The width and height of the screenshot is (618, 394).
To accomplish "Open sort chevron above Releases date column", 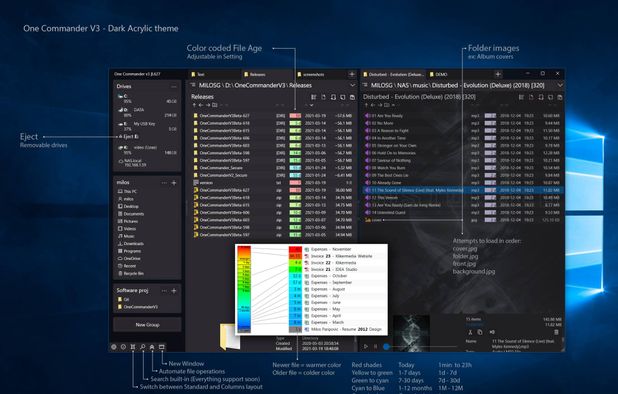I will (x=311, y=105).
